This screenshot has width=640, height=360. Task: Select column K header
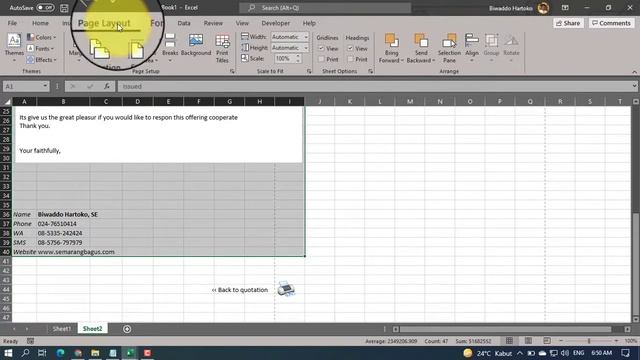[350, 102]
